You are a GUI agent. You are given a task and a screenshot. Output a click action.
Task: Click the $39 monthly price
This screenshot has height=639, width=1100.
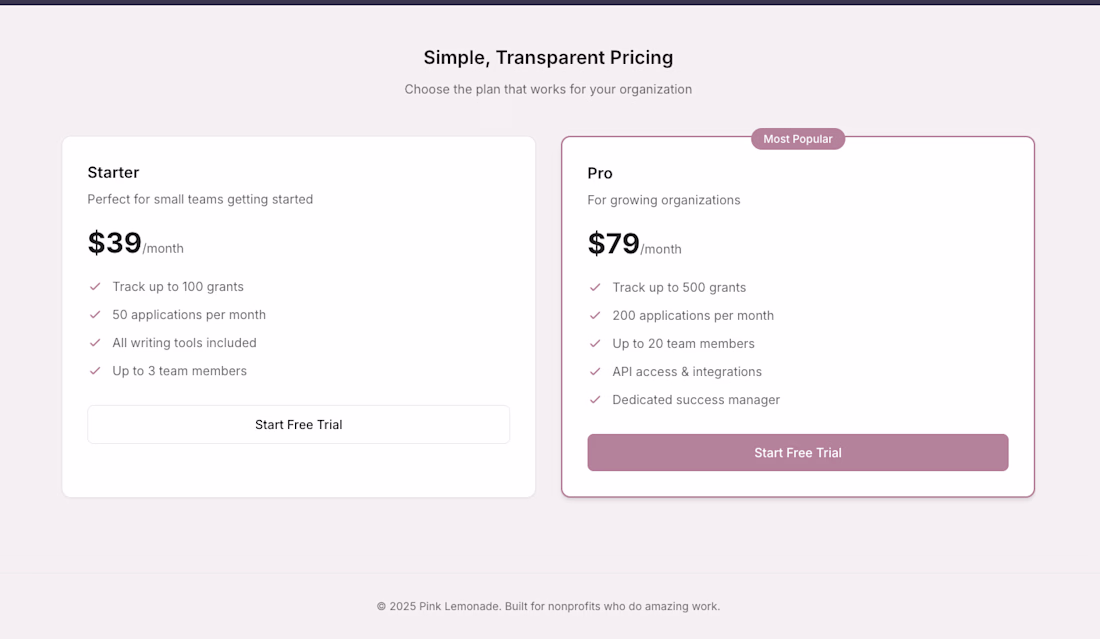pos(115,243)
